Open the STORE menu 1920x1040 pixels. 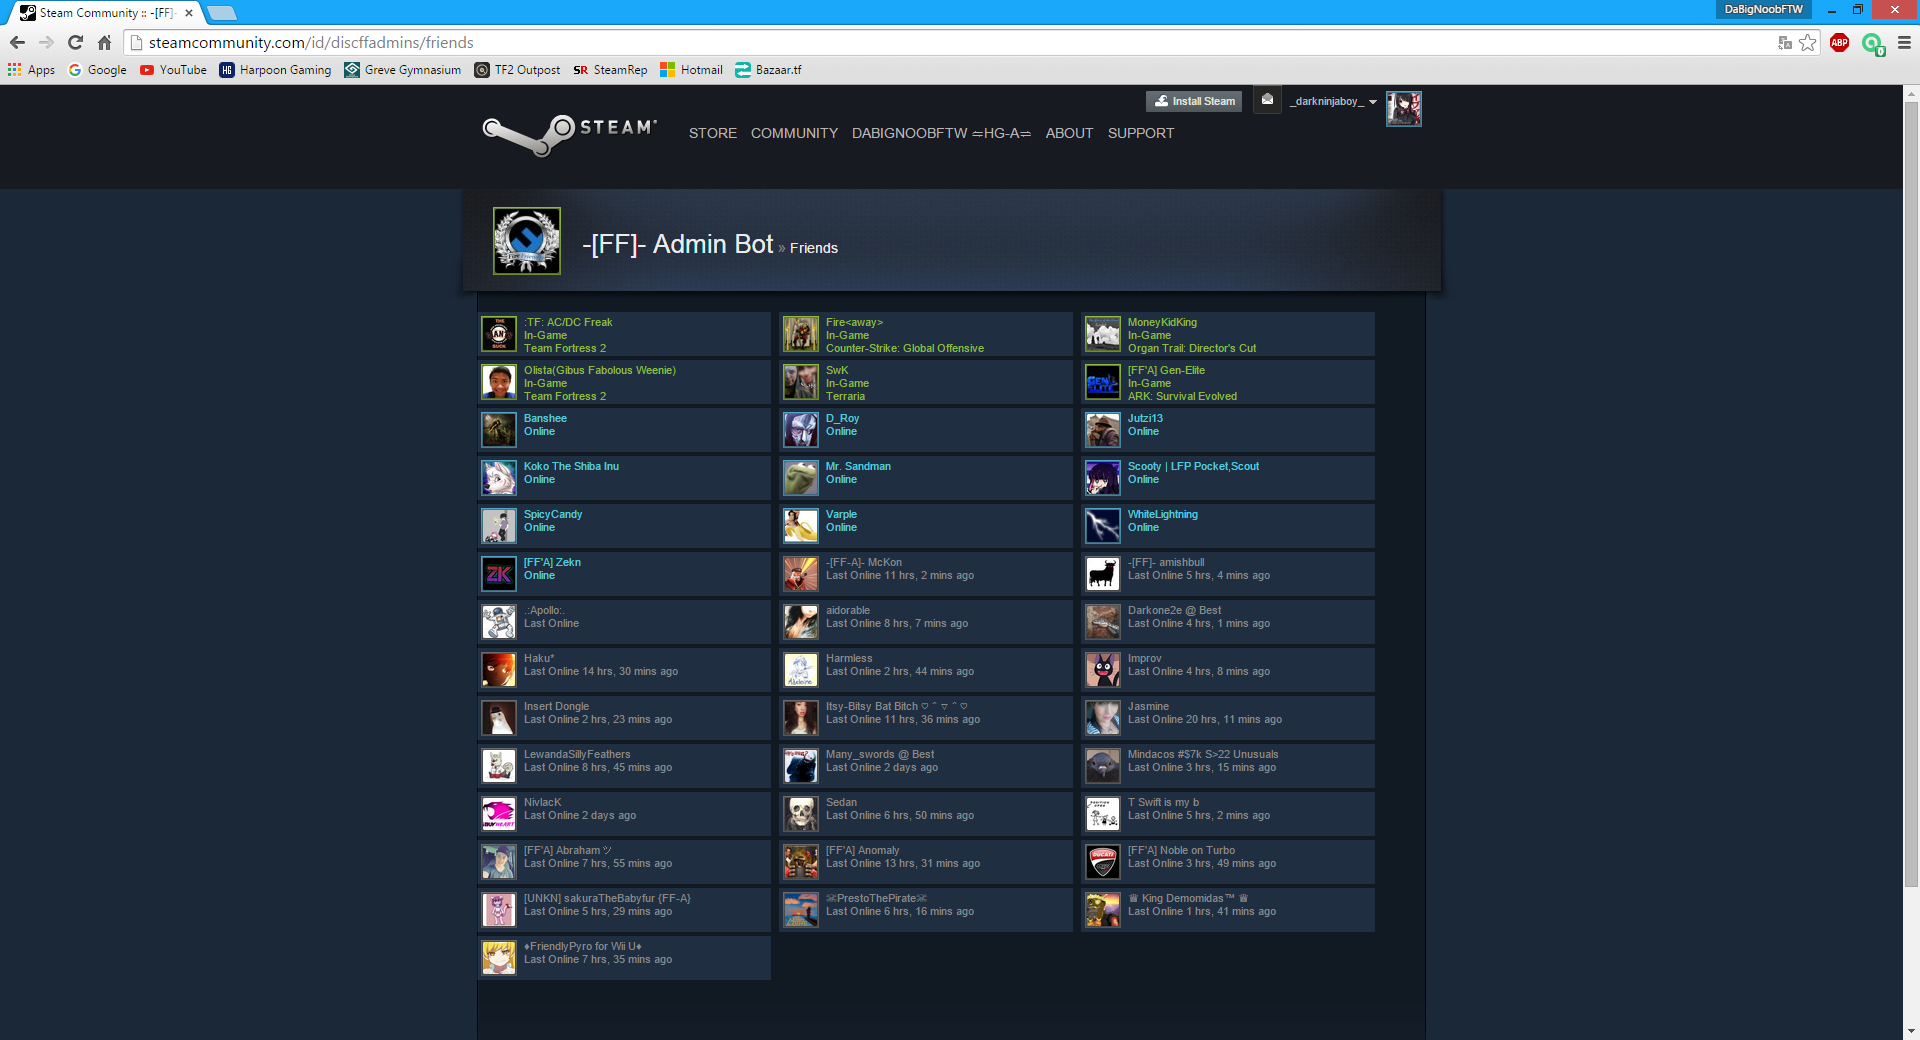pos(712,133)
